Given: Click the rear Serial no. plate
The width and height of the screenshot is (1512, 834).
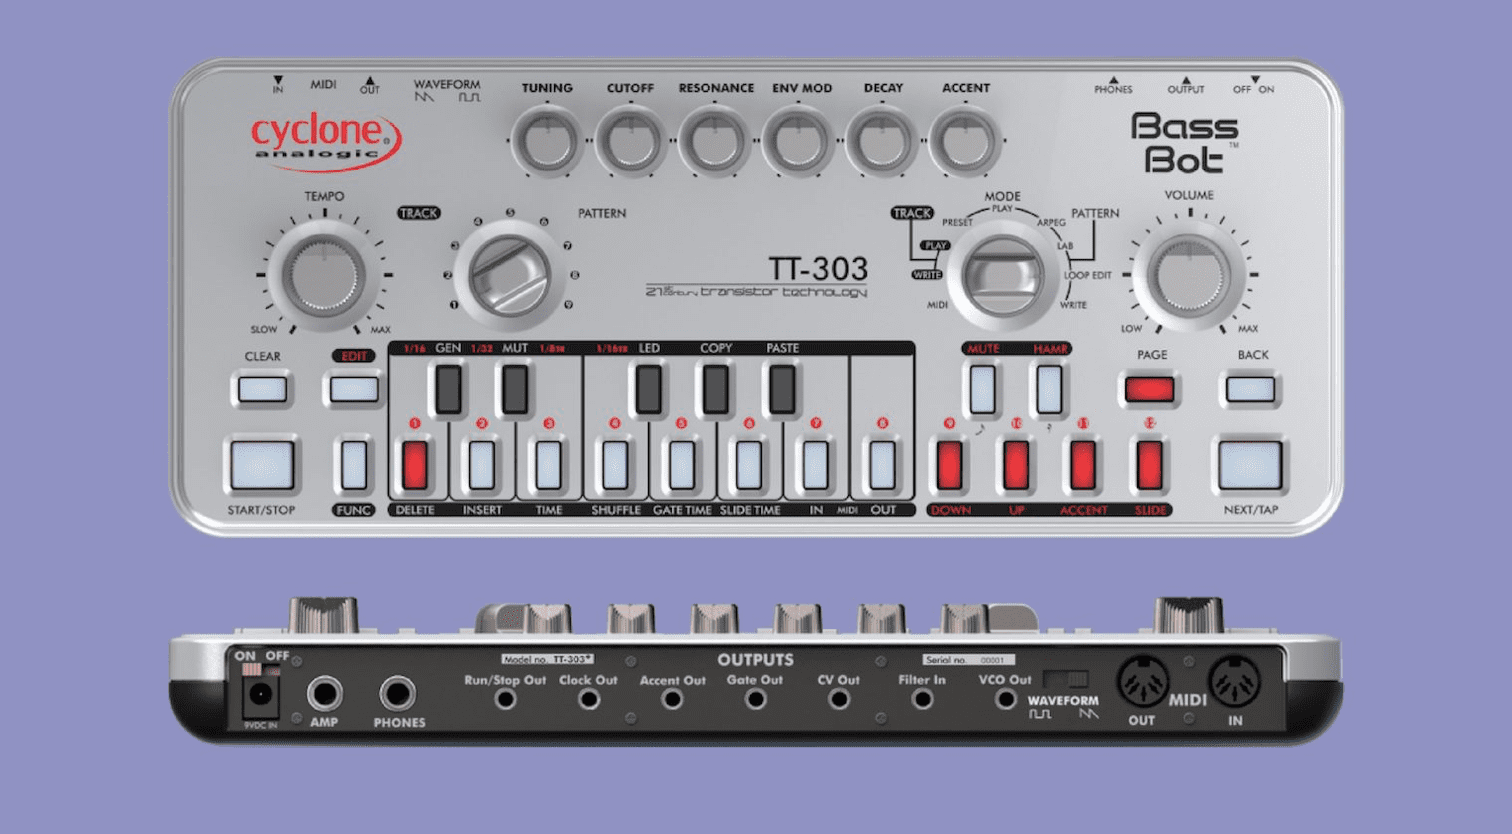Looking at the screenshot, I should tap(968, 660).
